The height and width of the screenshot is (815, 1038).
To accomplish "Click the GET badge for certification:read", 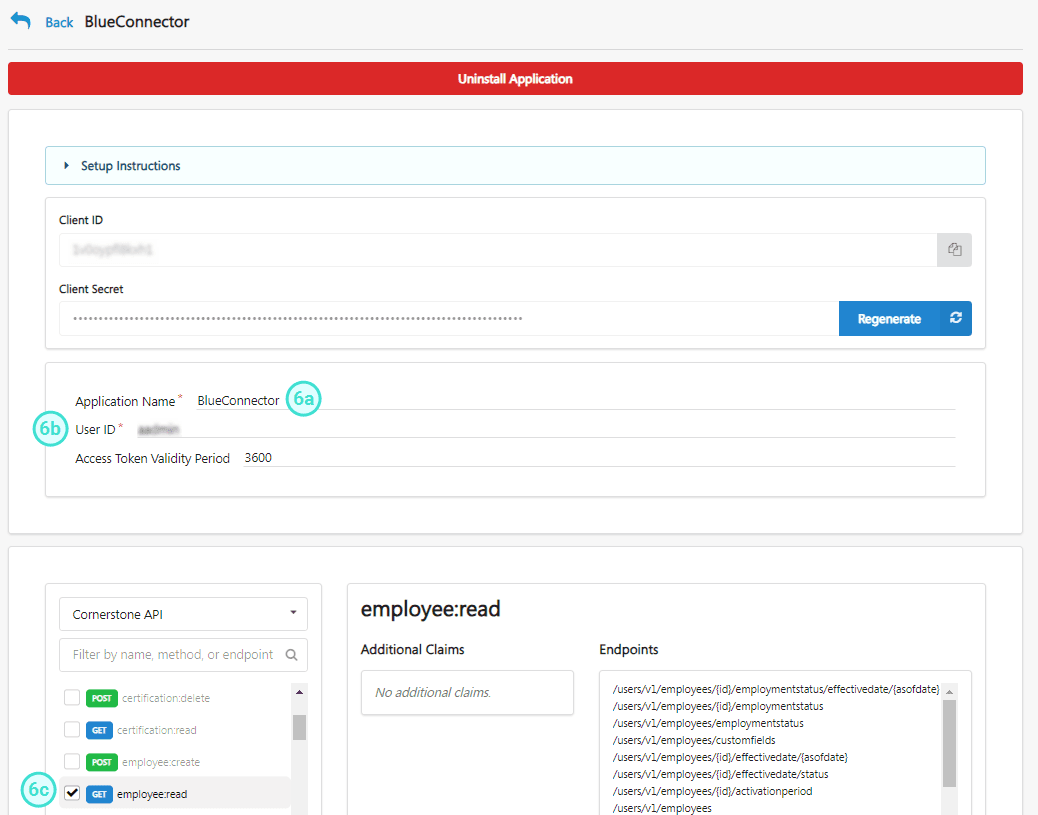I will [x=99, y=730].
